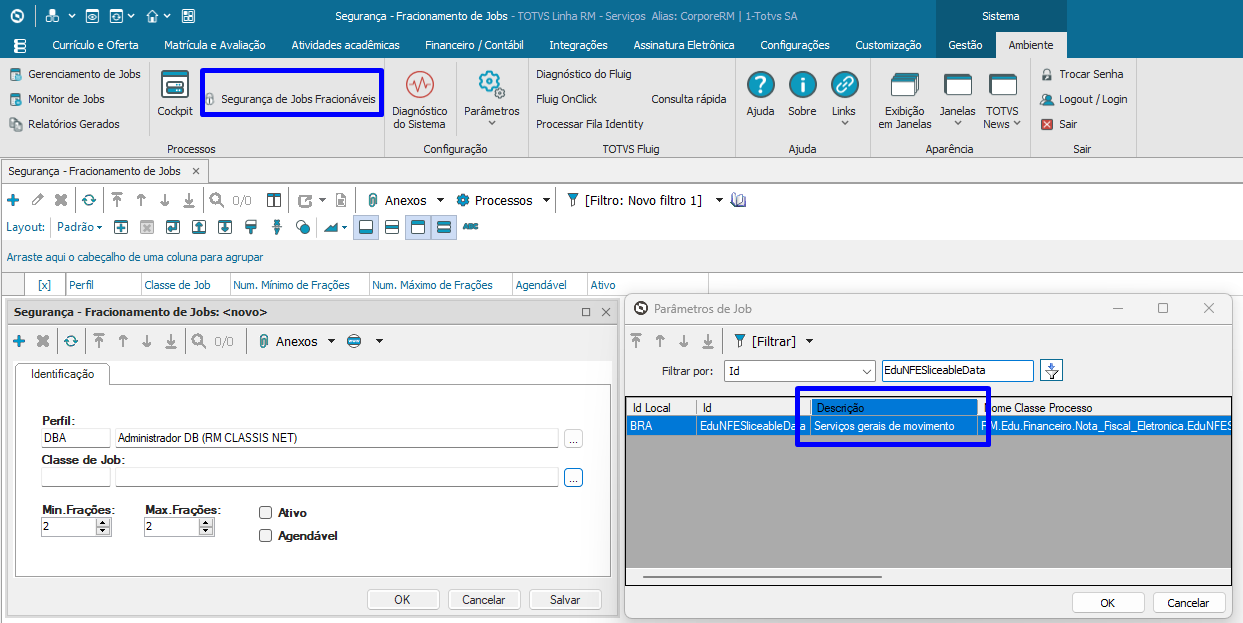Image resolution: width=1243 pixels, height=623 pixels.
Task: Open the Padrão layout dropdown
Action: (80, 227)
